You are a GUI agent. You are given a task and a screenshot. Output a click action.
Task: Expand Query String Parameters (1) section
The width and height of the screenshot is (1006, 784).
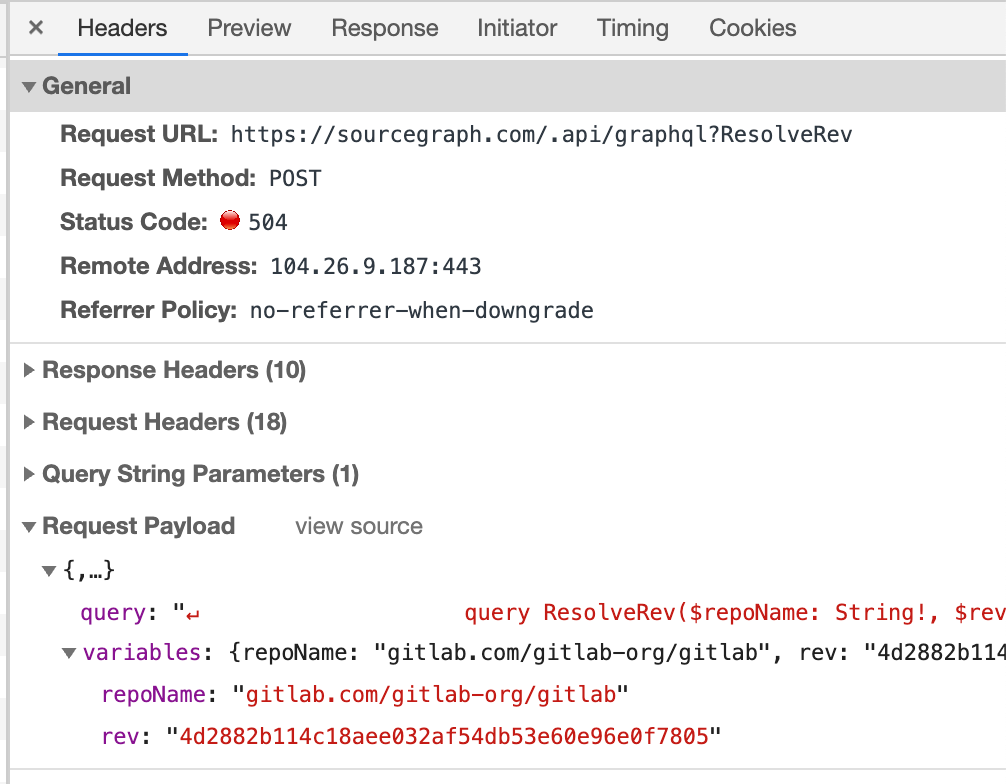(28, 474)
